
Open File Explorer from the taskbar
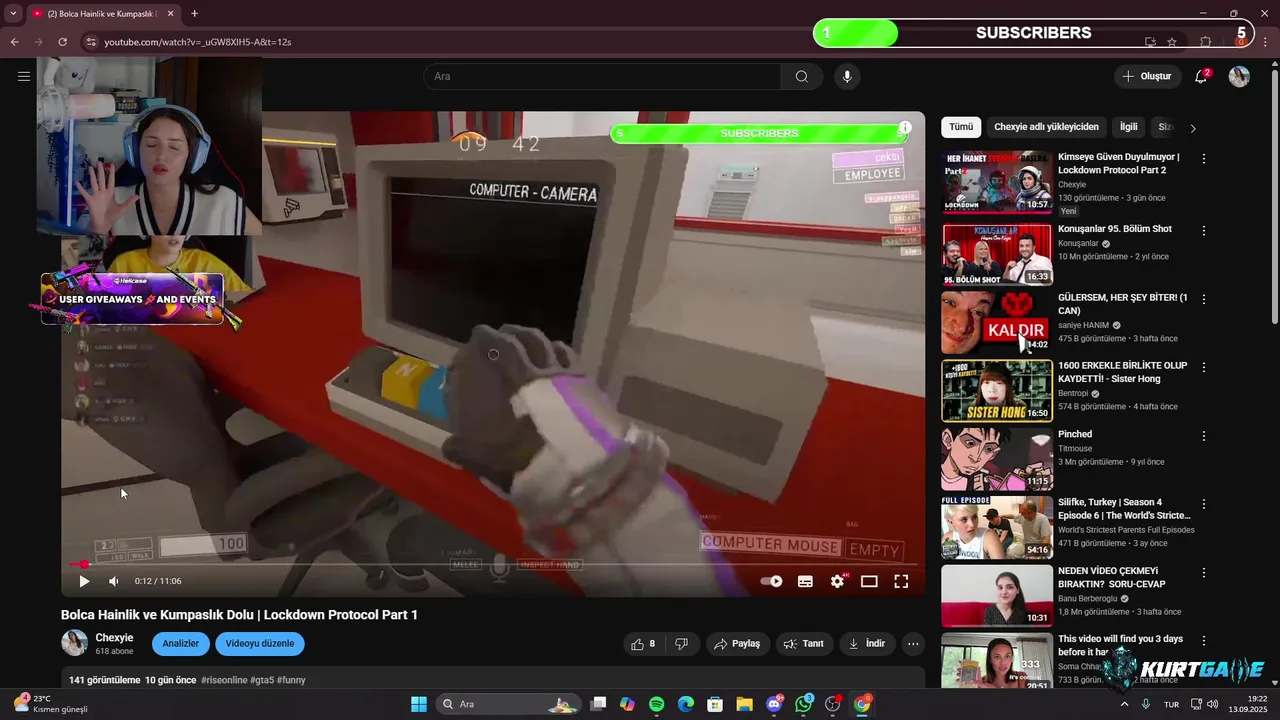point(744,704)
